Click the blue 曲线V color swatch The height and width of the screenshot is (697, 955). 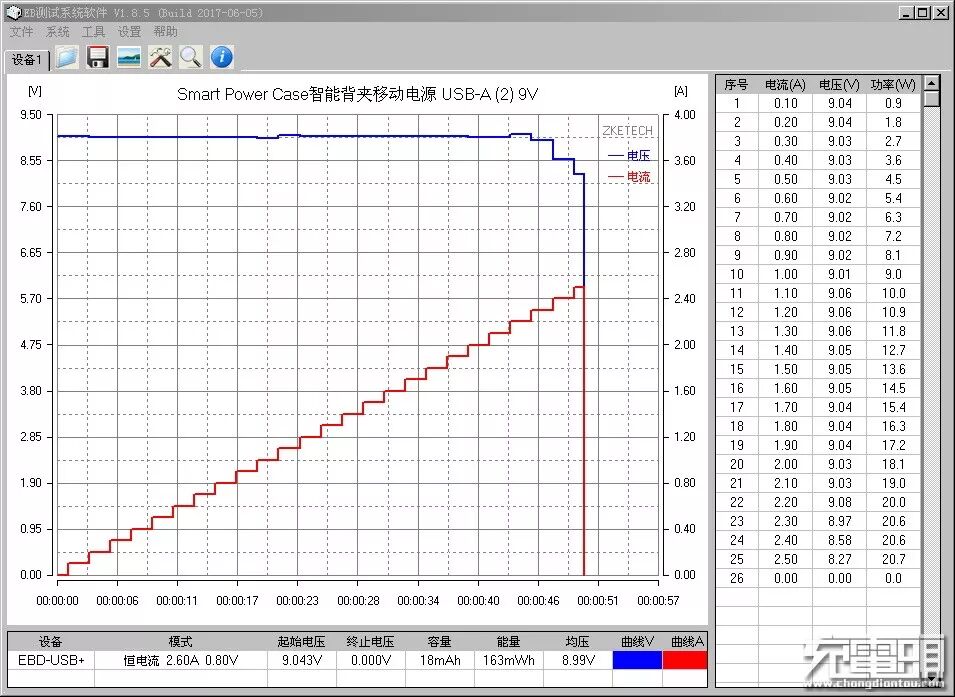pos(637,660)
